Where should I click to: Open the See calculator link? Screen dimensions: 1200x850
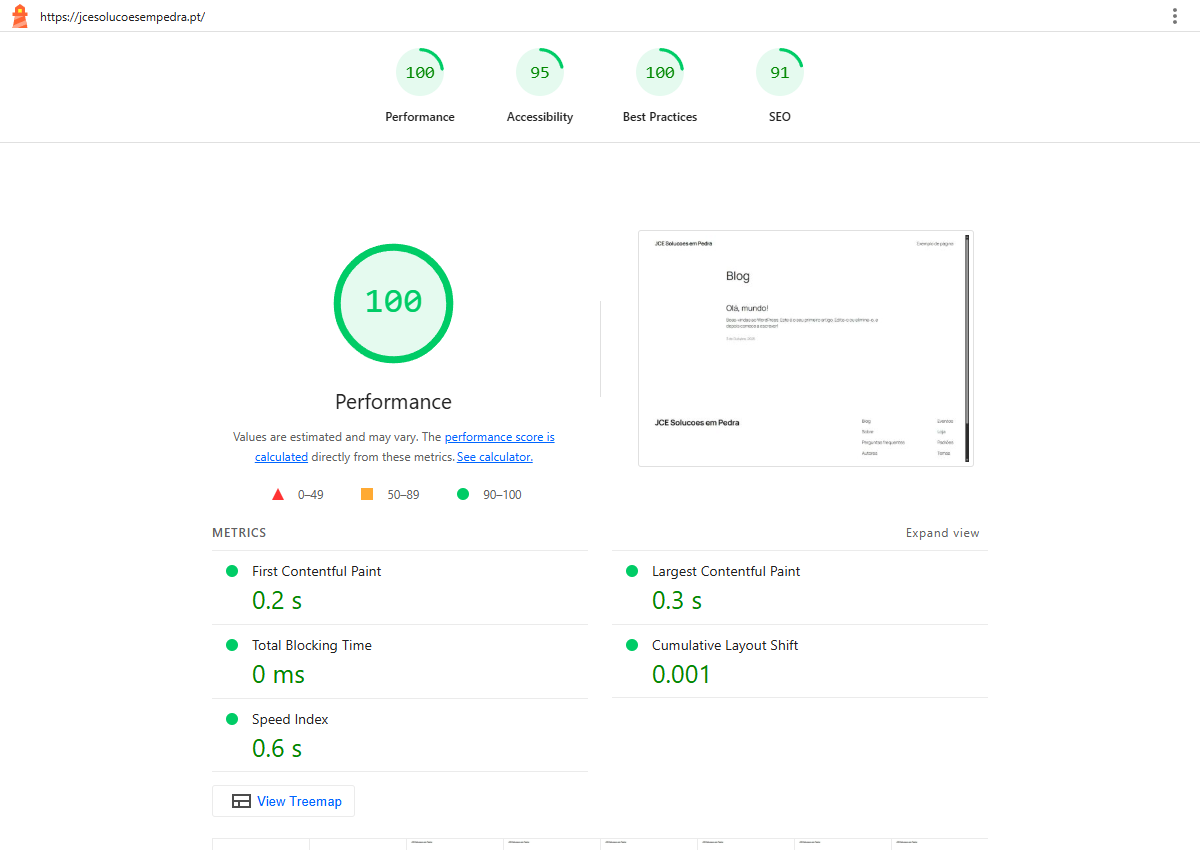click(495, 457)
